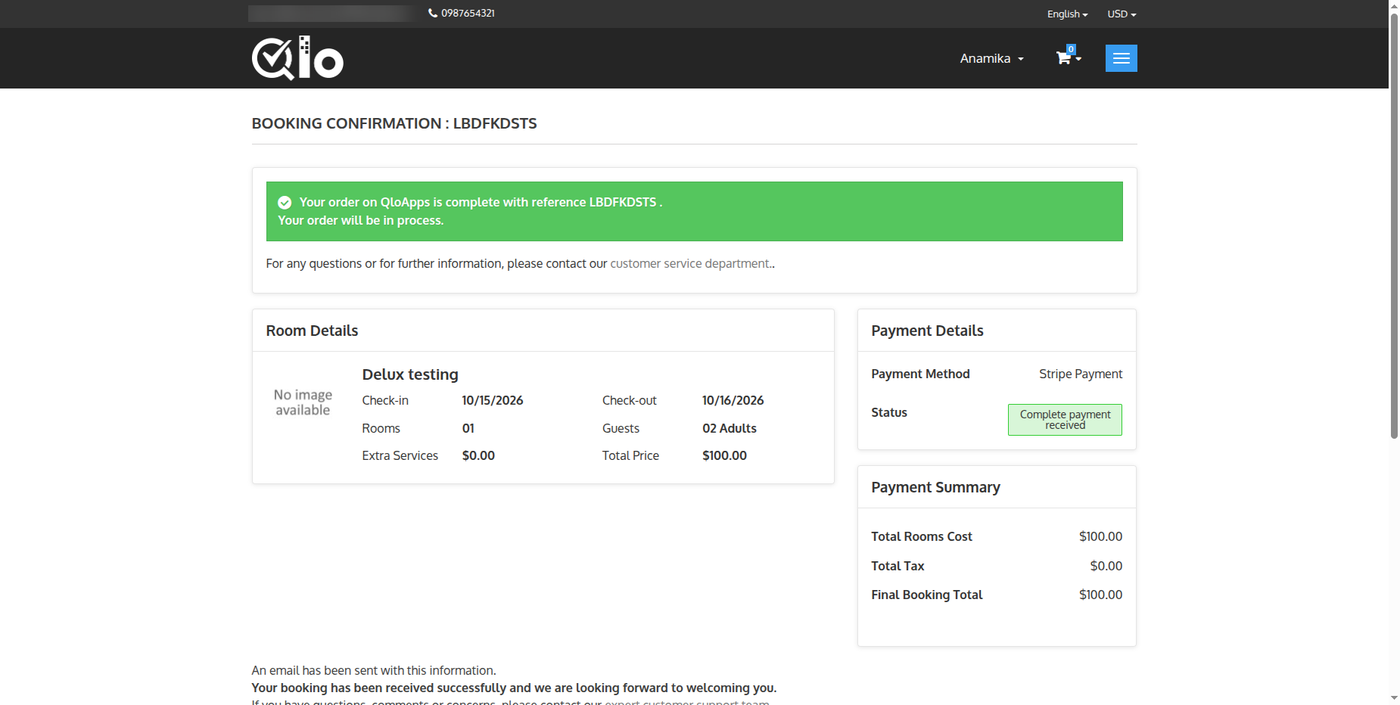Click Final Booking Total amount $100.00
This screenshot has height=705, width=1400.
[x=1101, y=594]
